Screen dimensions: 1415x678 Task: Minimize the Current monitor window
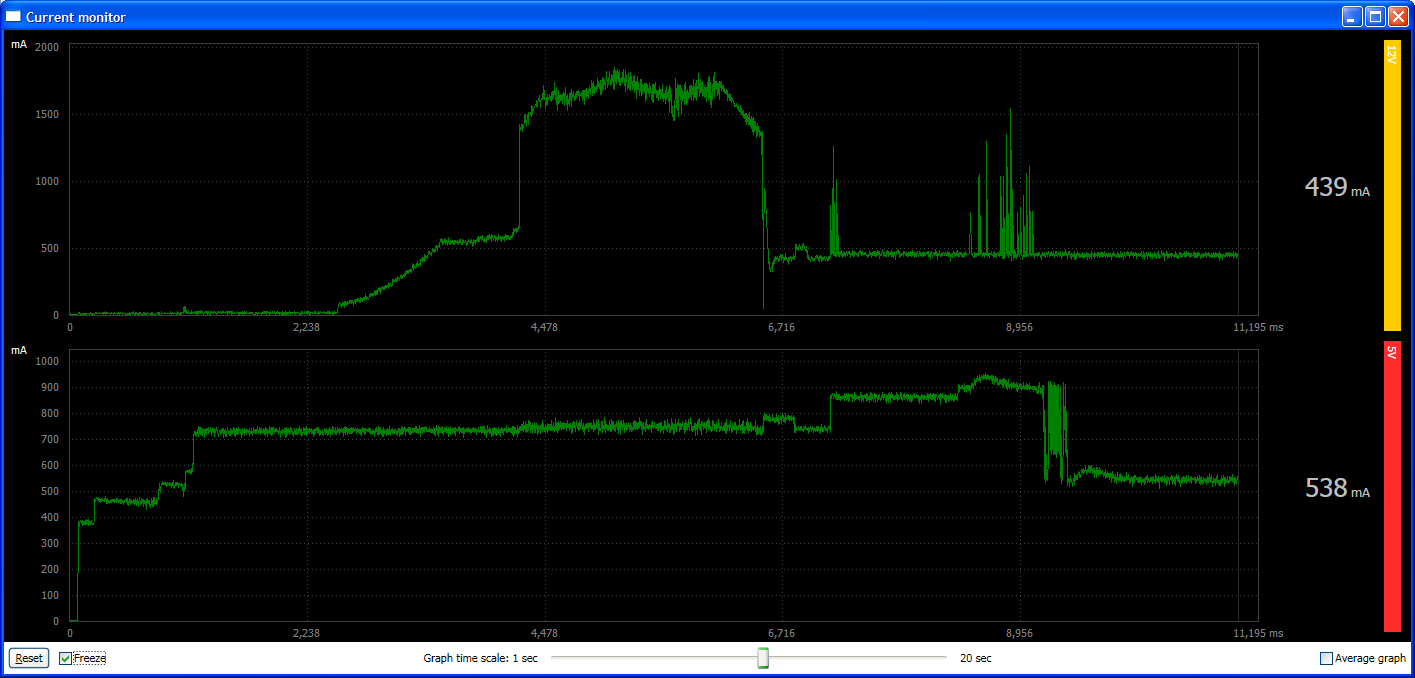(x=1352, y=16)
